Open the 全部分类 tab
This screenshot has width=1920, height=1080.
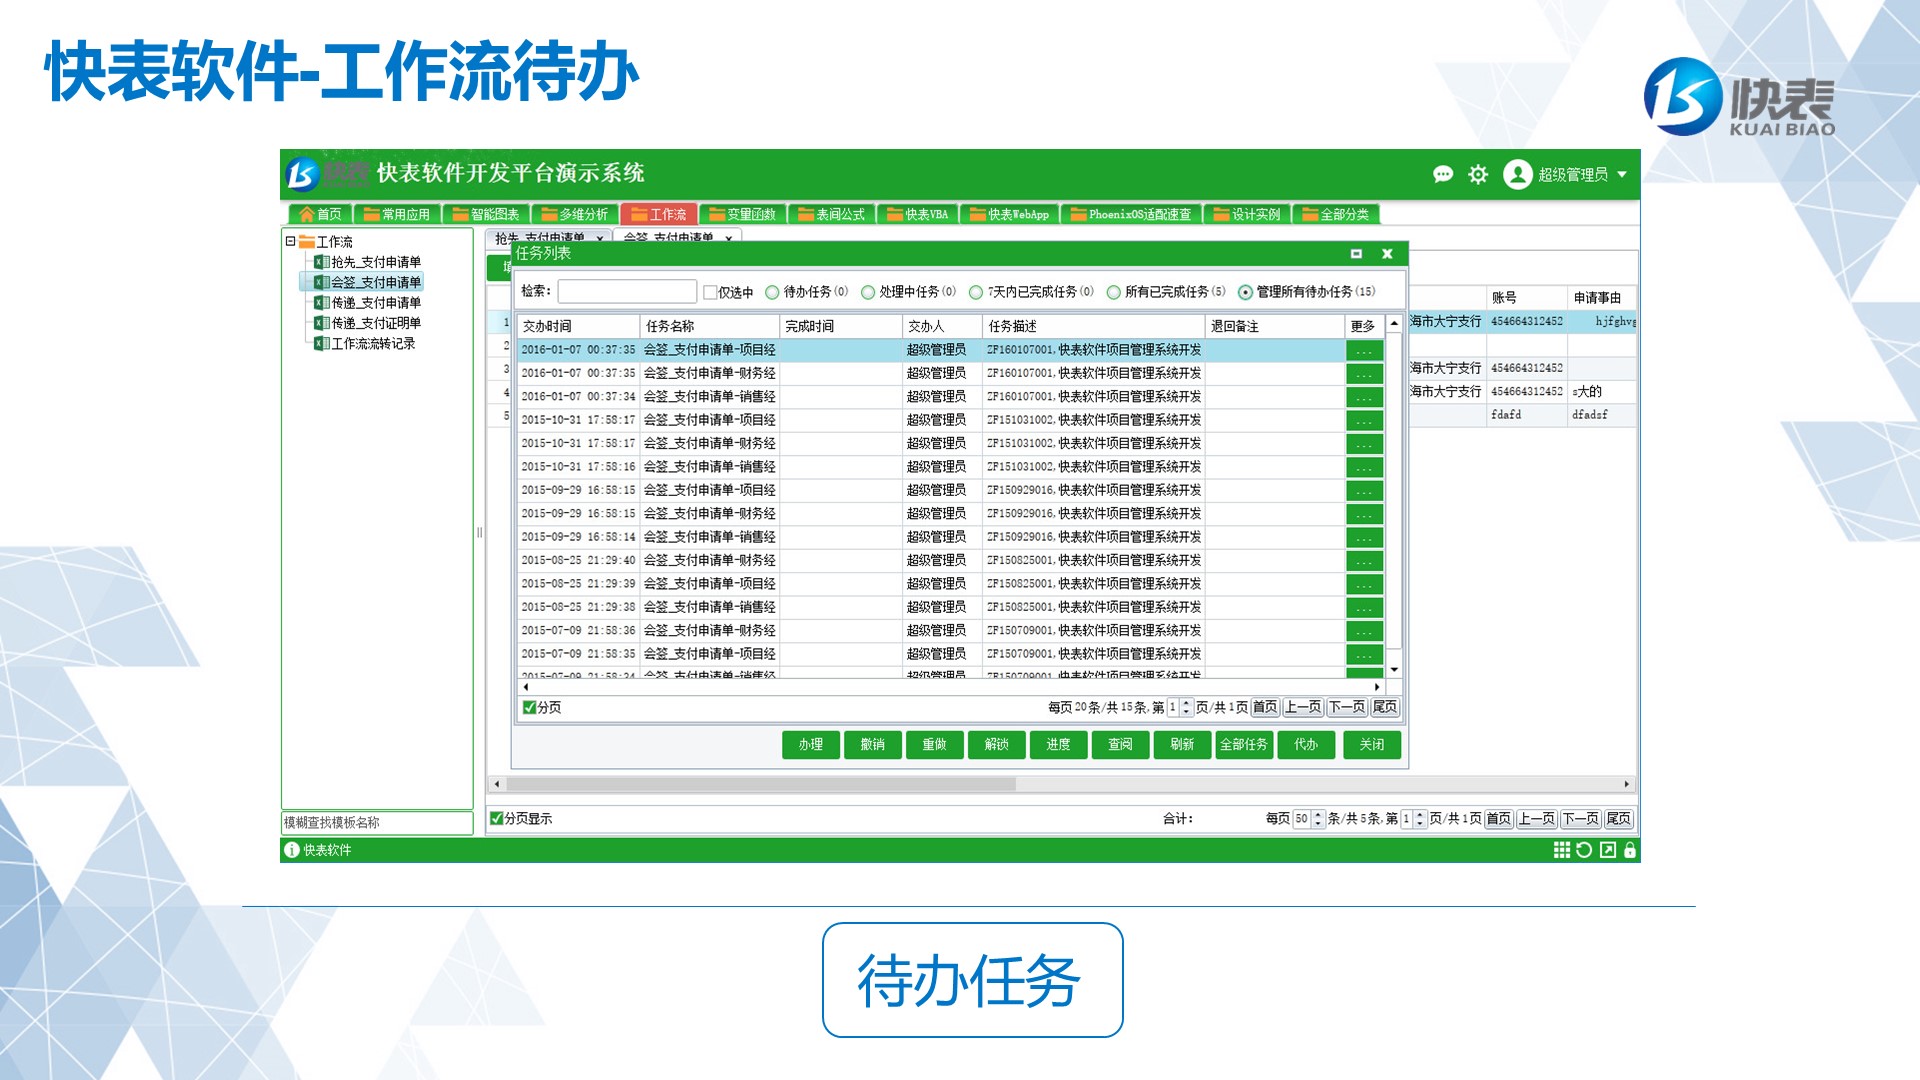(x=1336, y=214)
